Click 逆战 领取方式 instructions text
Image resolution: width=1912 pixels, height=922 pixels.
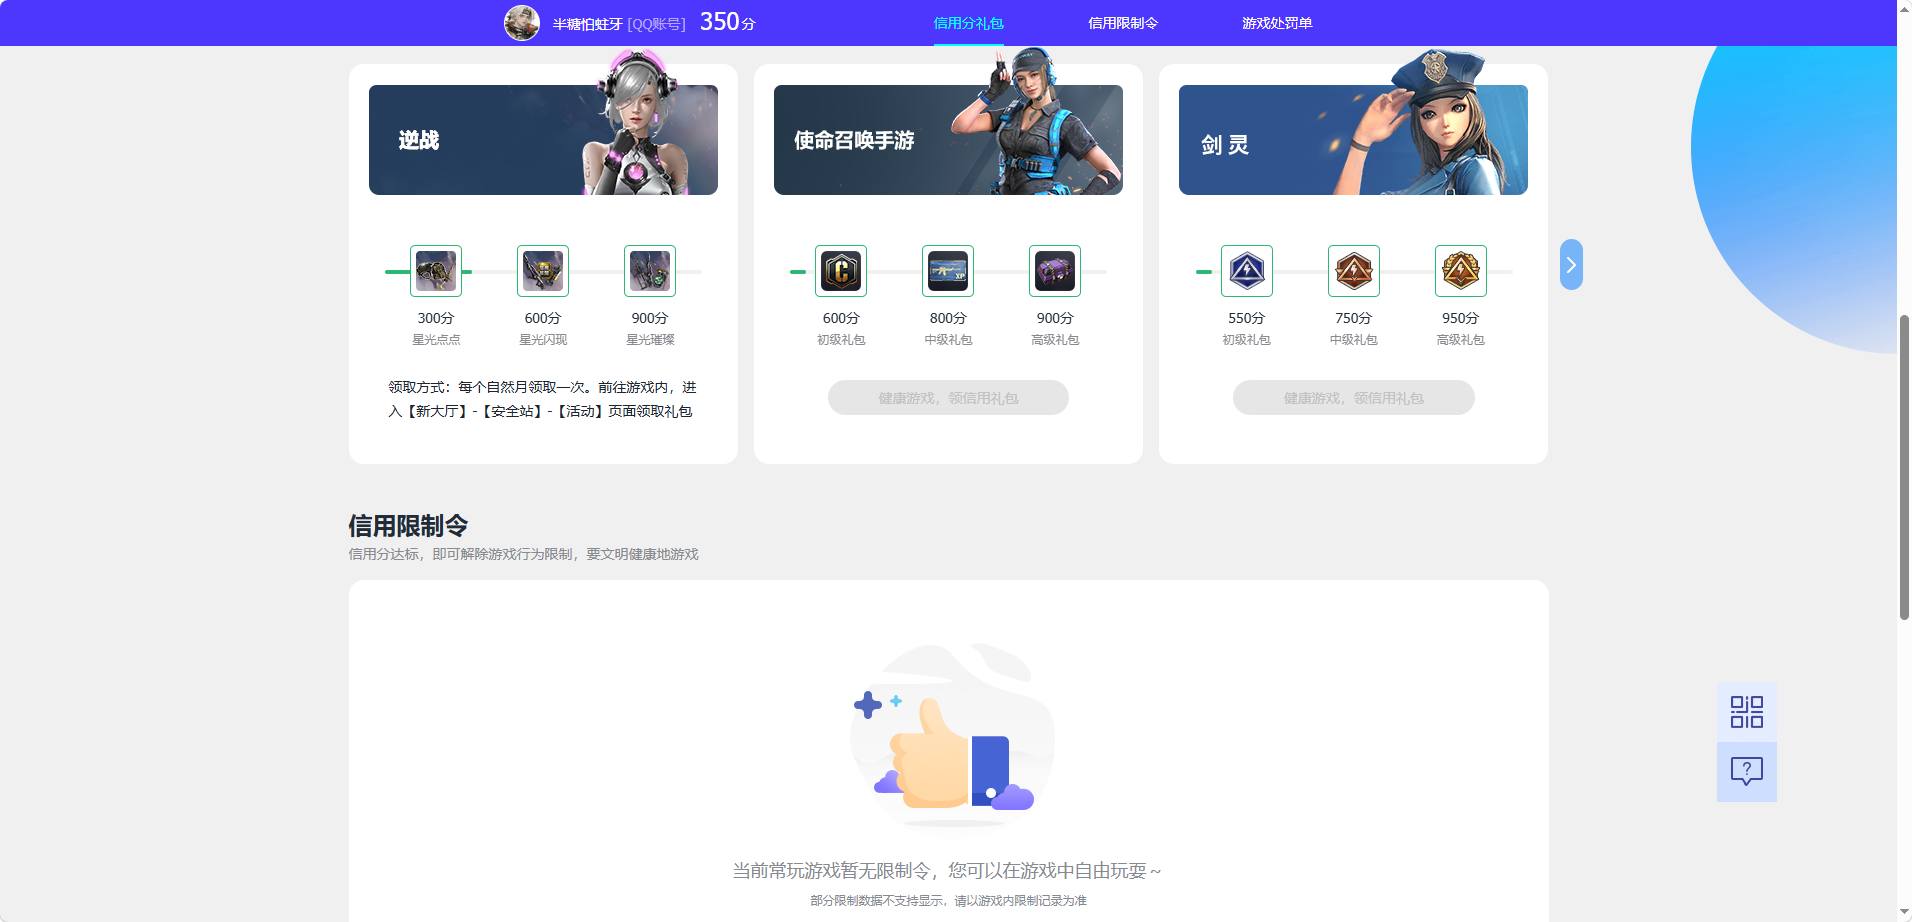[543, 399]
